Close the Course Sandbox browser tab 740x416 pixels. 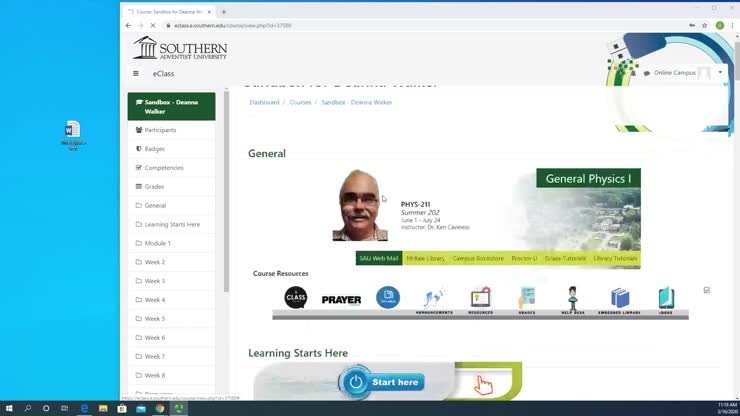point(209,12)
